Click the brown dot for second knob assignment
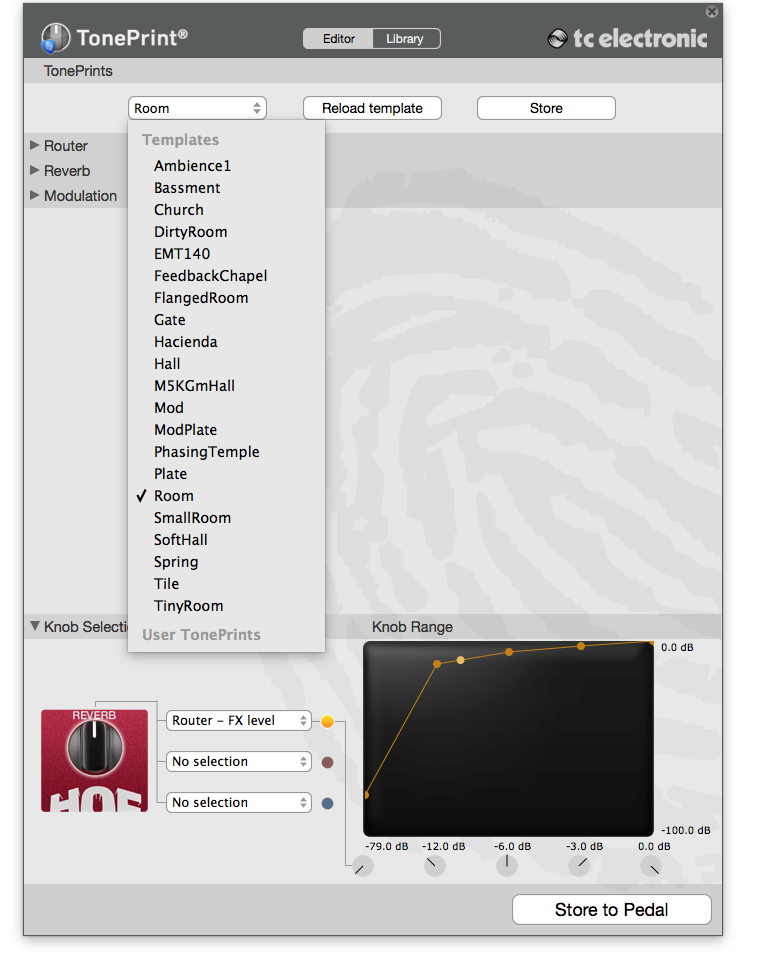 327,762
